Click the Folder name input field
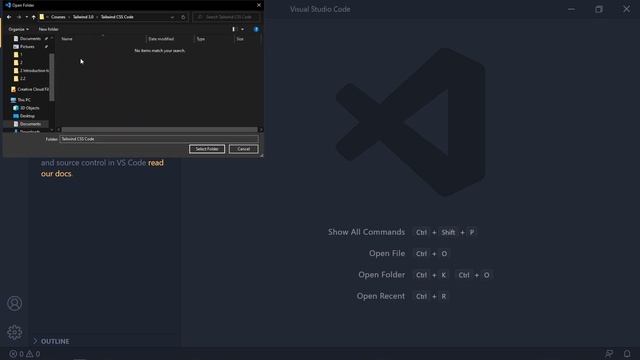 [x=159, y=139]
